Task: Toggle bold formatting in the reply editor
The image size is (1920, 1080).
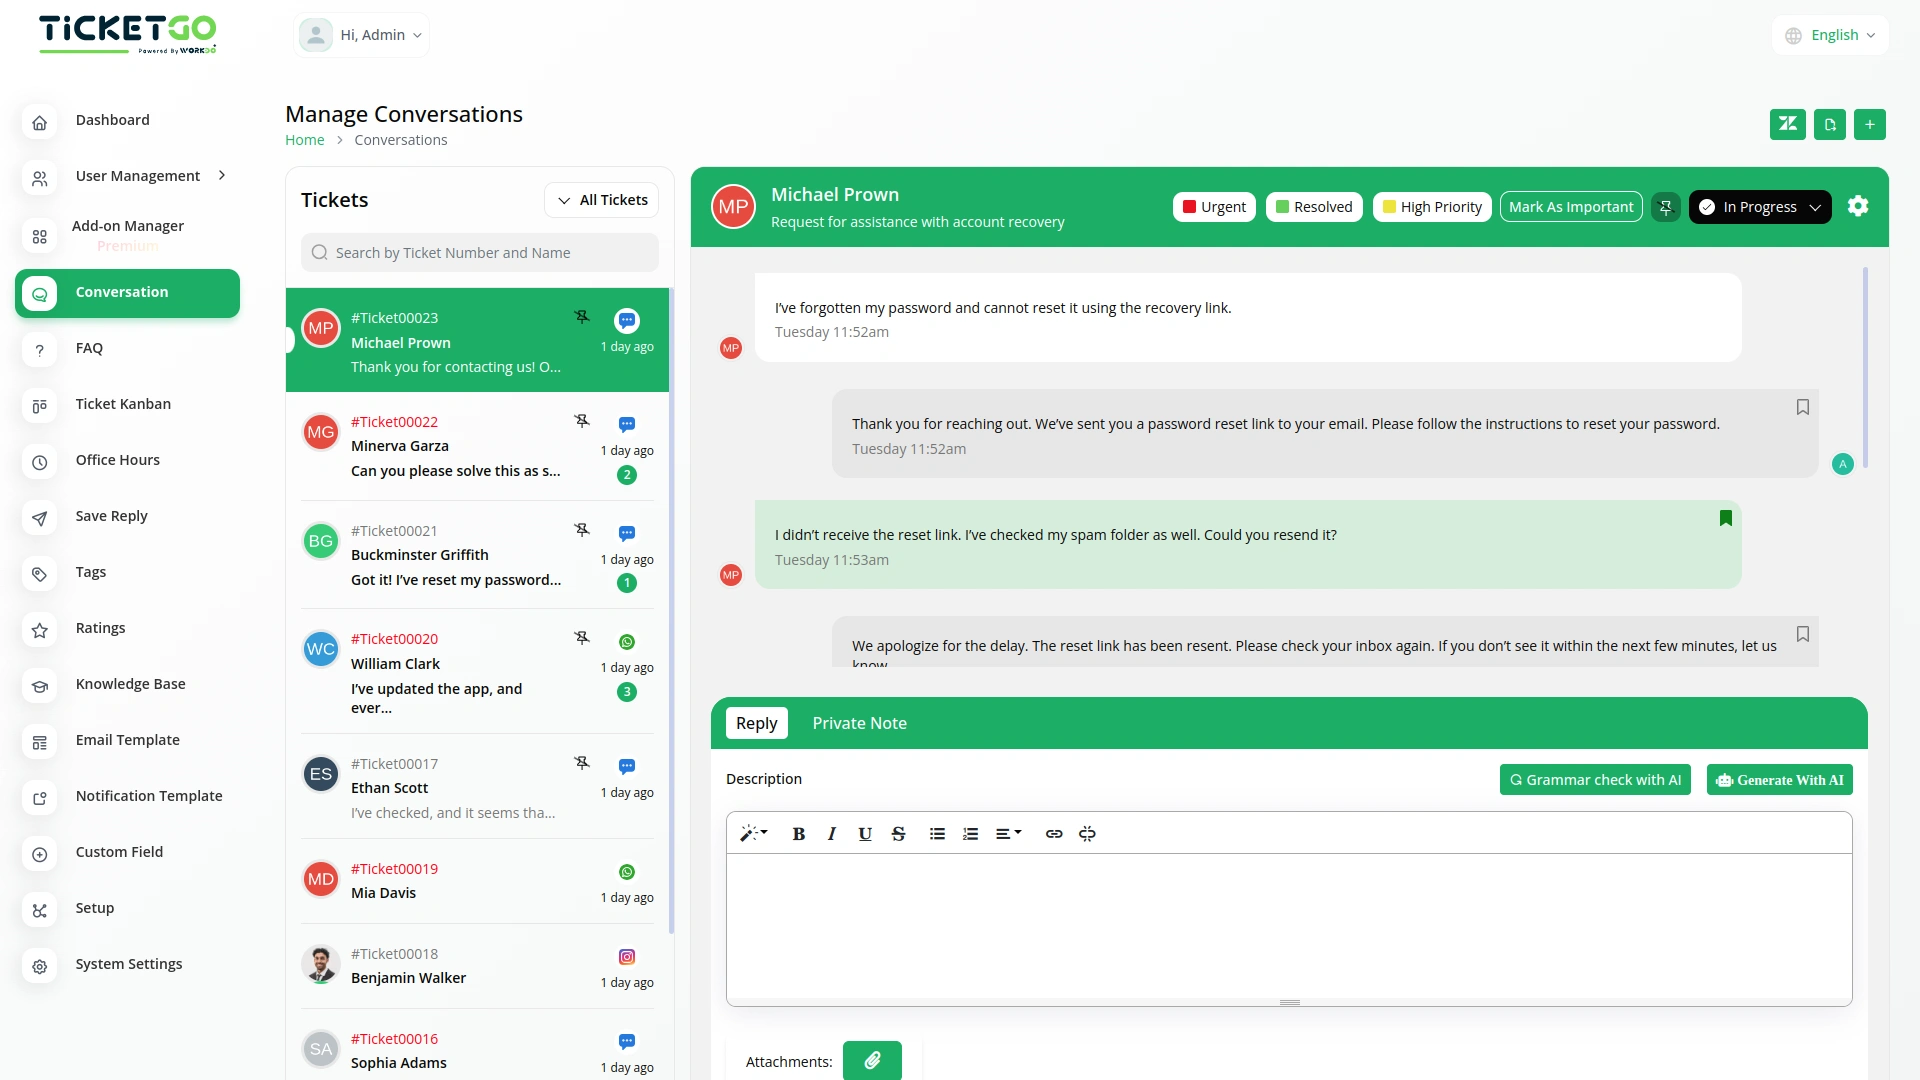Action: pos(798,833)
